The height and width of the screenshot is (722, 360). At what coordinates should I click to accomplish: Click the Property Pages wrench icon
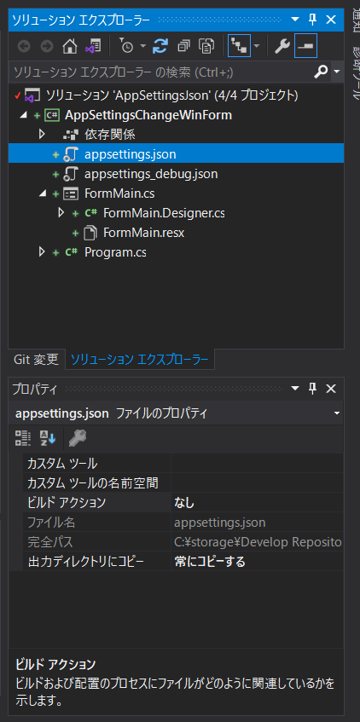coord(78,438)
